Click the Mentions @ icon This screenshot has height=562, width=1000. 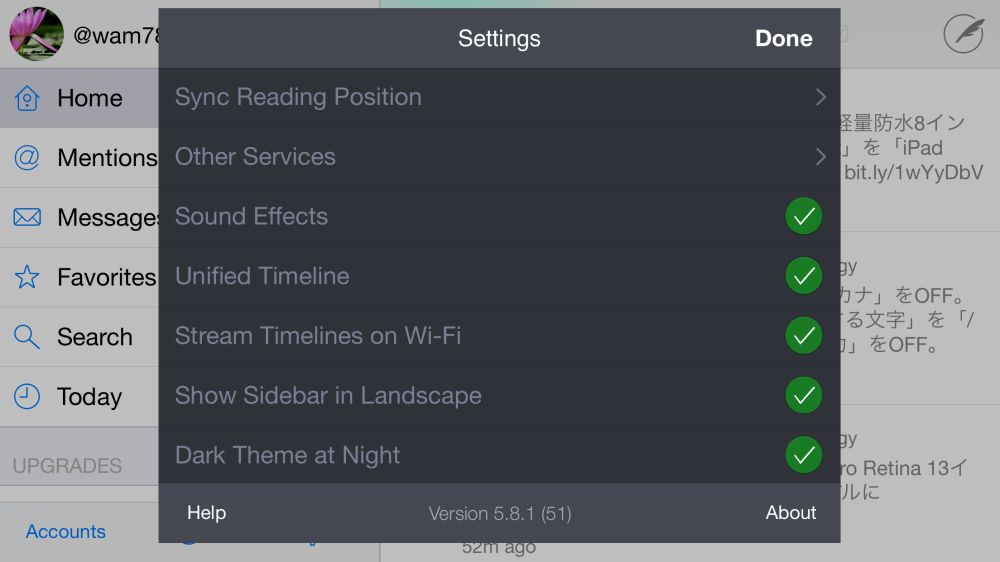click(x=27, y=157)
